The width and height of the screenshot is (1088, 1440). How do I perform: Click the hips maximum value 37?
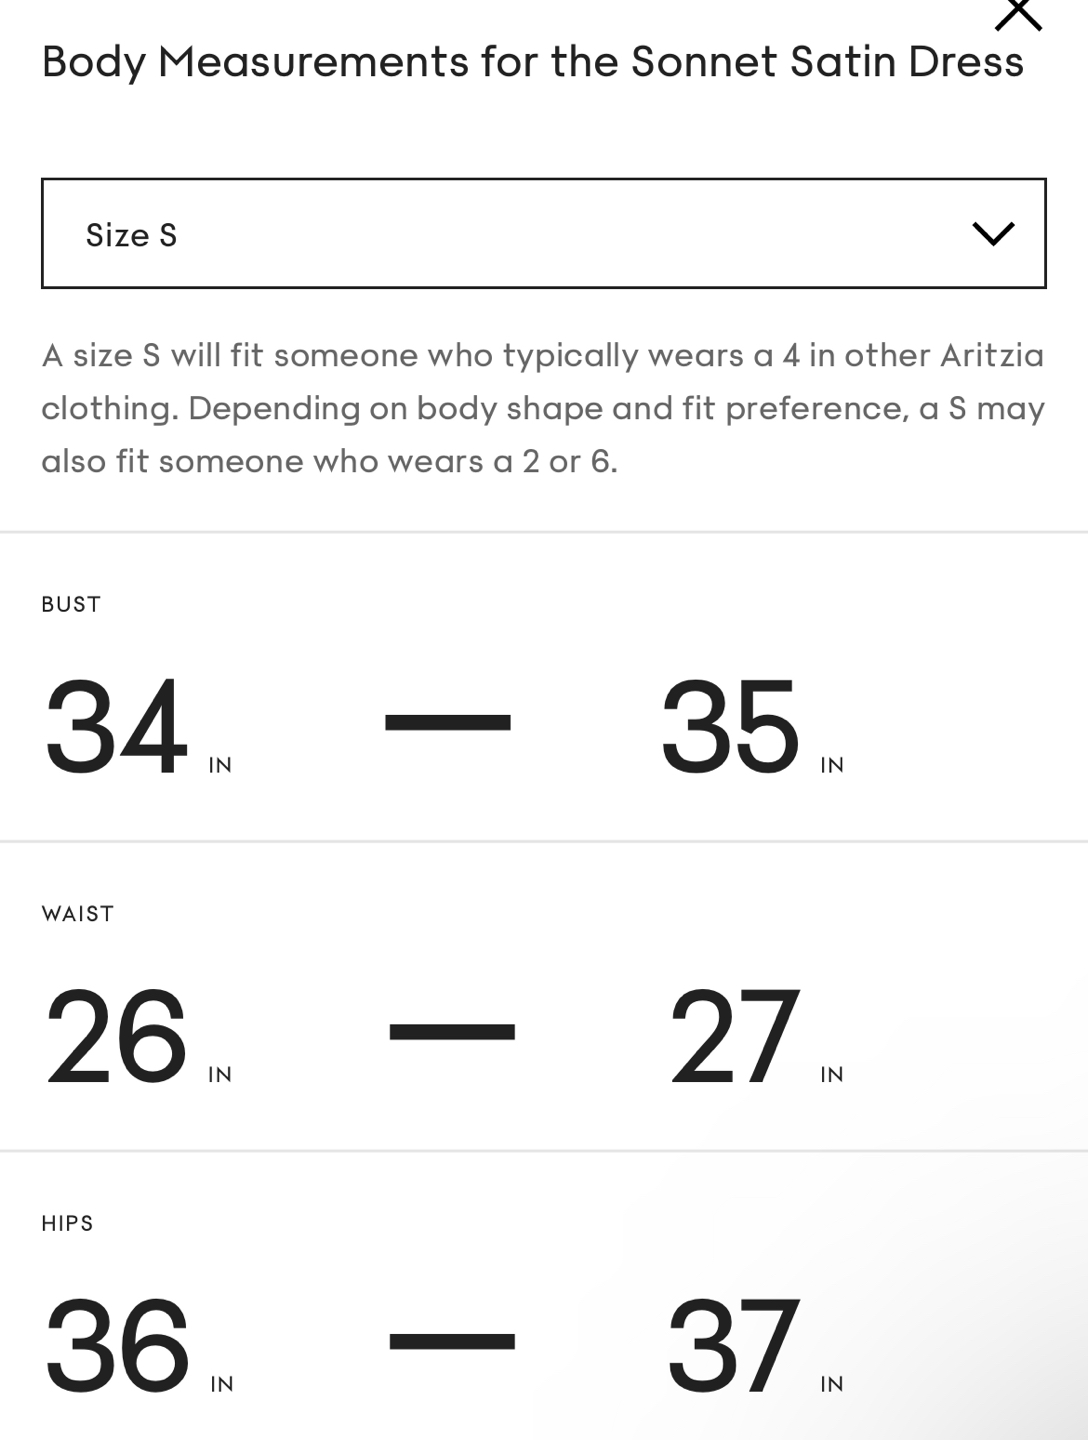click(x=733, y=1346)
